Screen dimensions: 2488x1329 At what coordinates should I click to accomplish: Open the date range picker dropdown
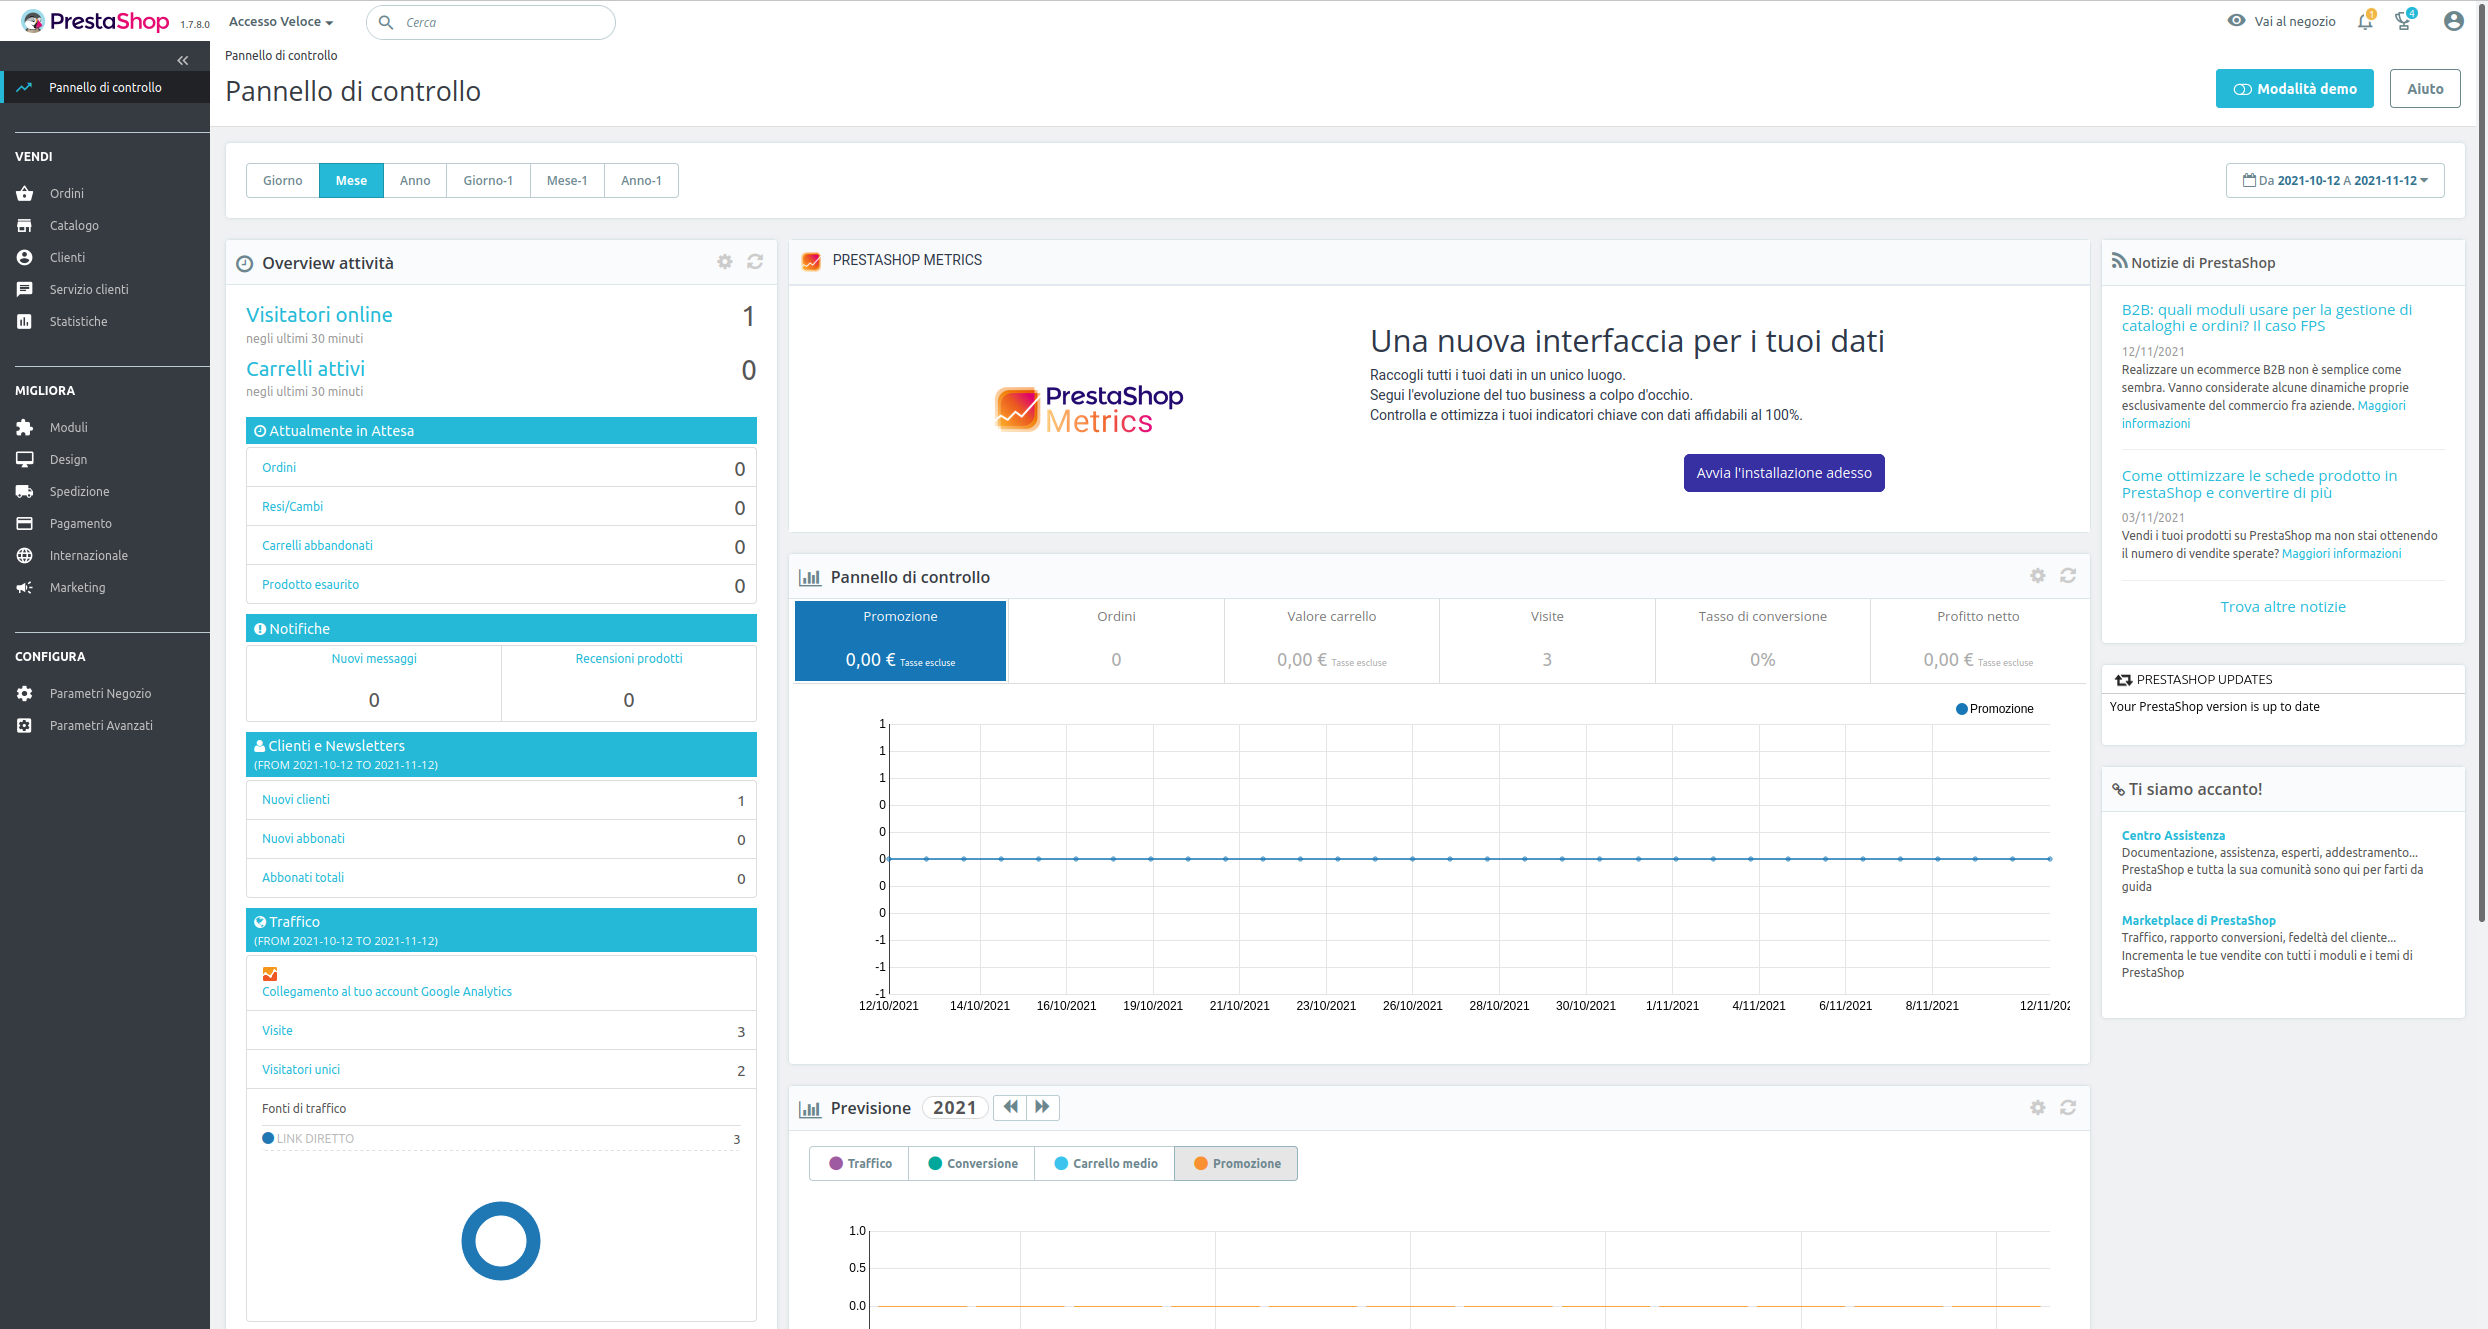[2336, 180]
